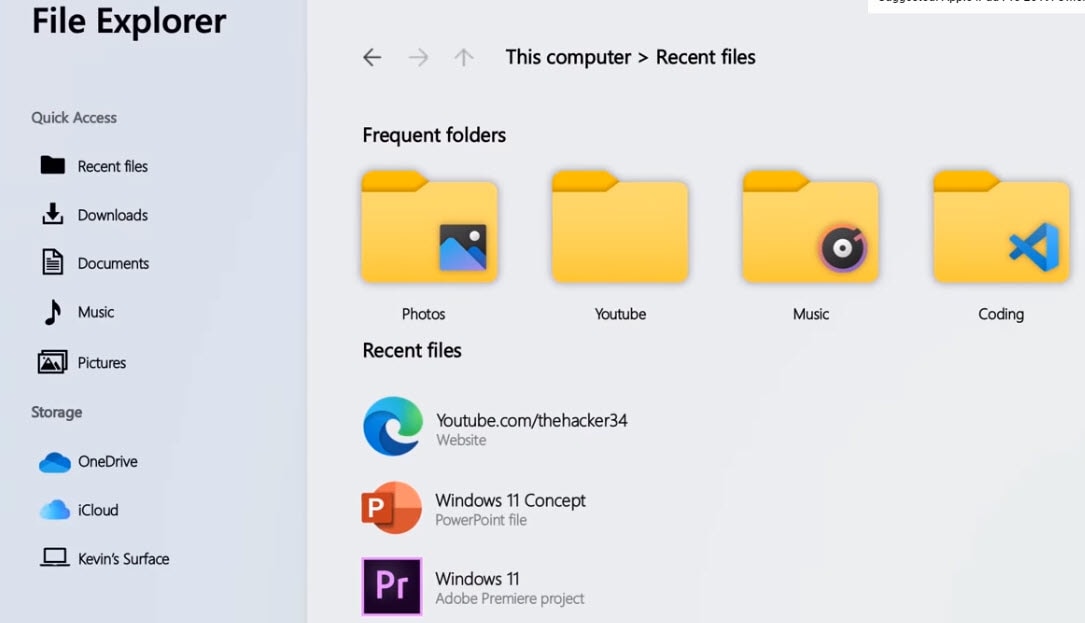
Task: Click the 'Youtube' folder label
Action: tap(620, 314)
